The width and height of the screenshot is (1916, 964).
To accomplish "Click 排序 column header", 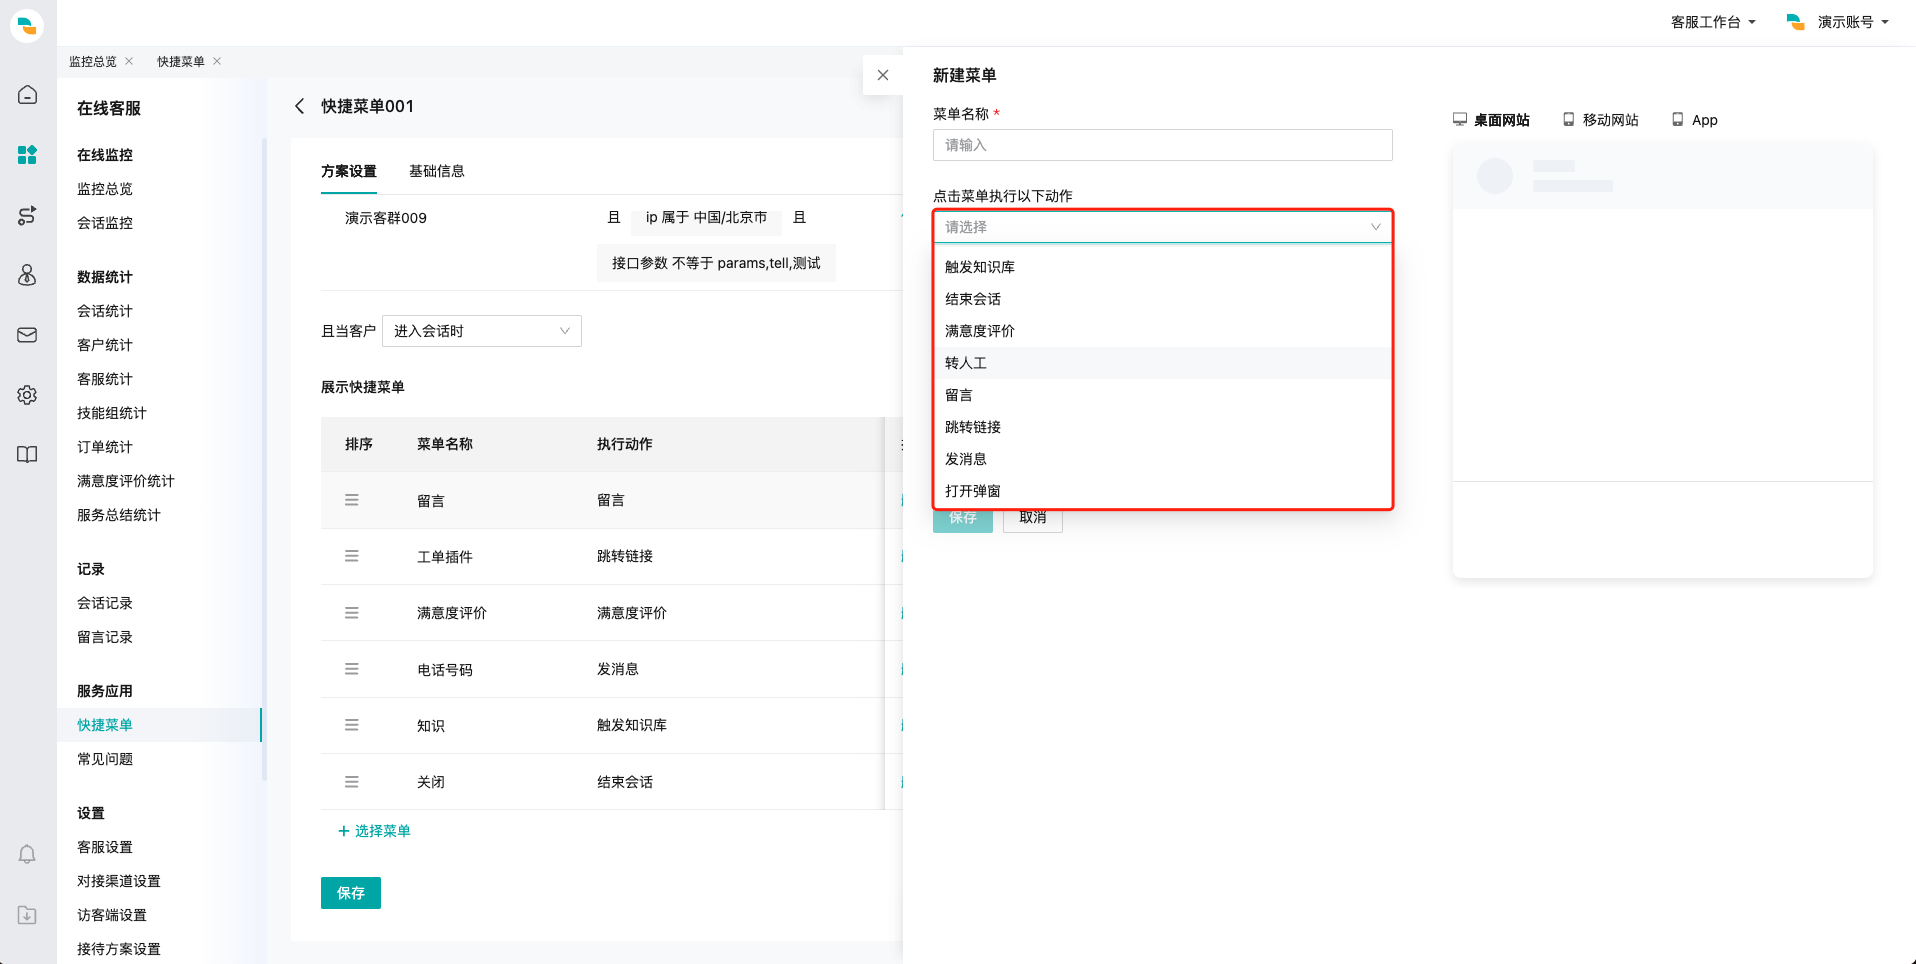I will (359, 444).
